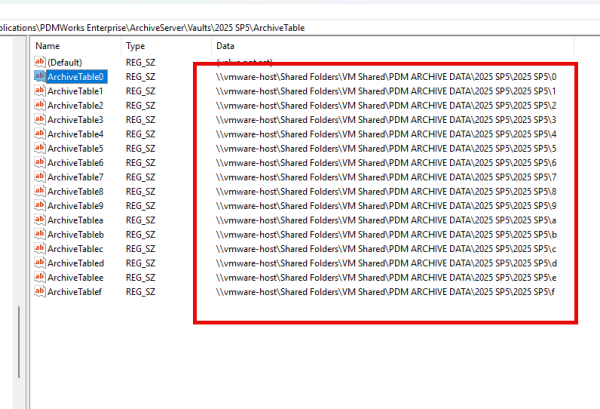This screenshot has height=409, width=600.
Task: Click the ArchiveTable3 string value icon
Action: click(x=40, y=119)
